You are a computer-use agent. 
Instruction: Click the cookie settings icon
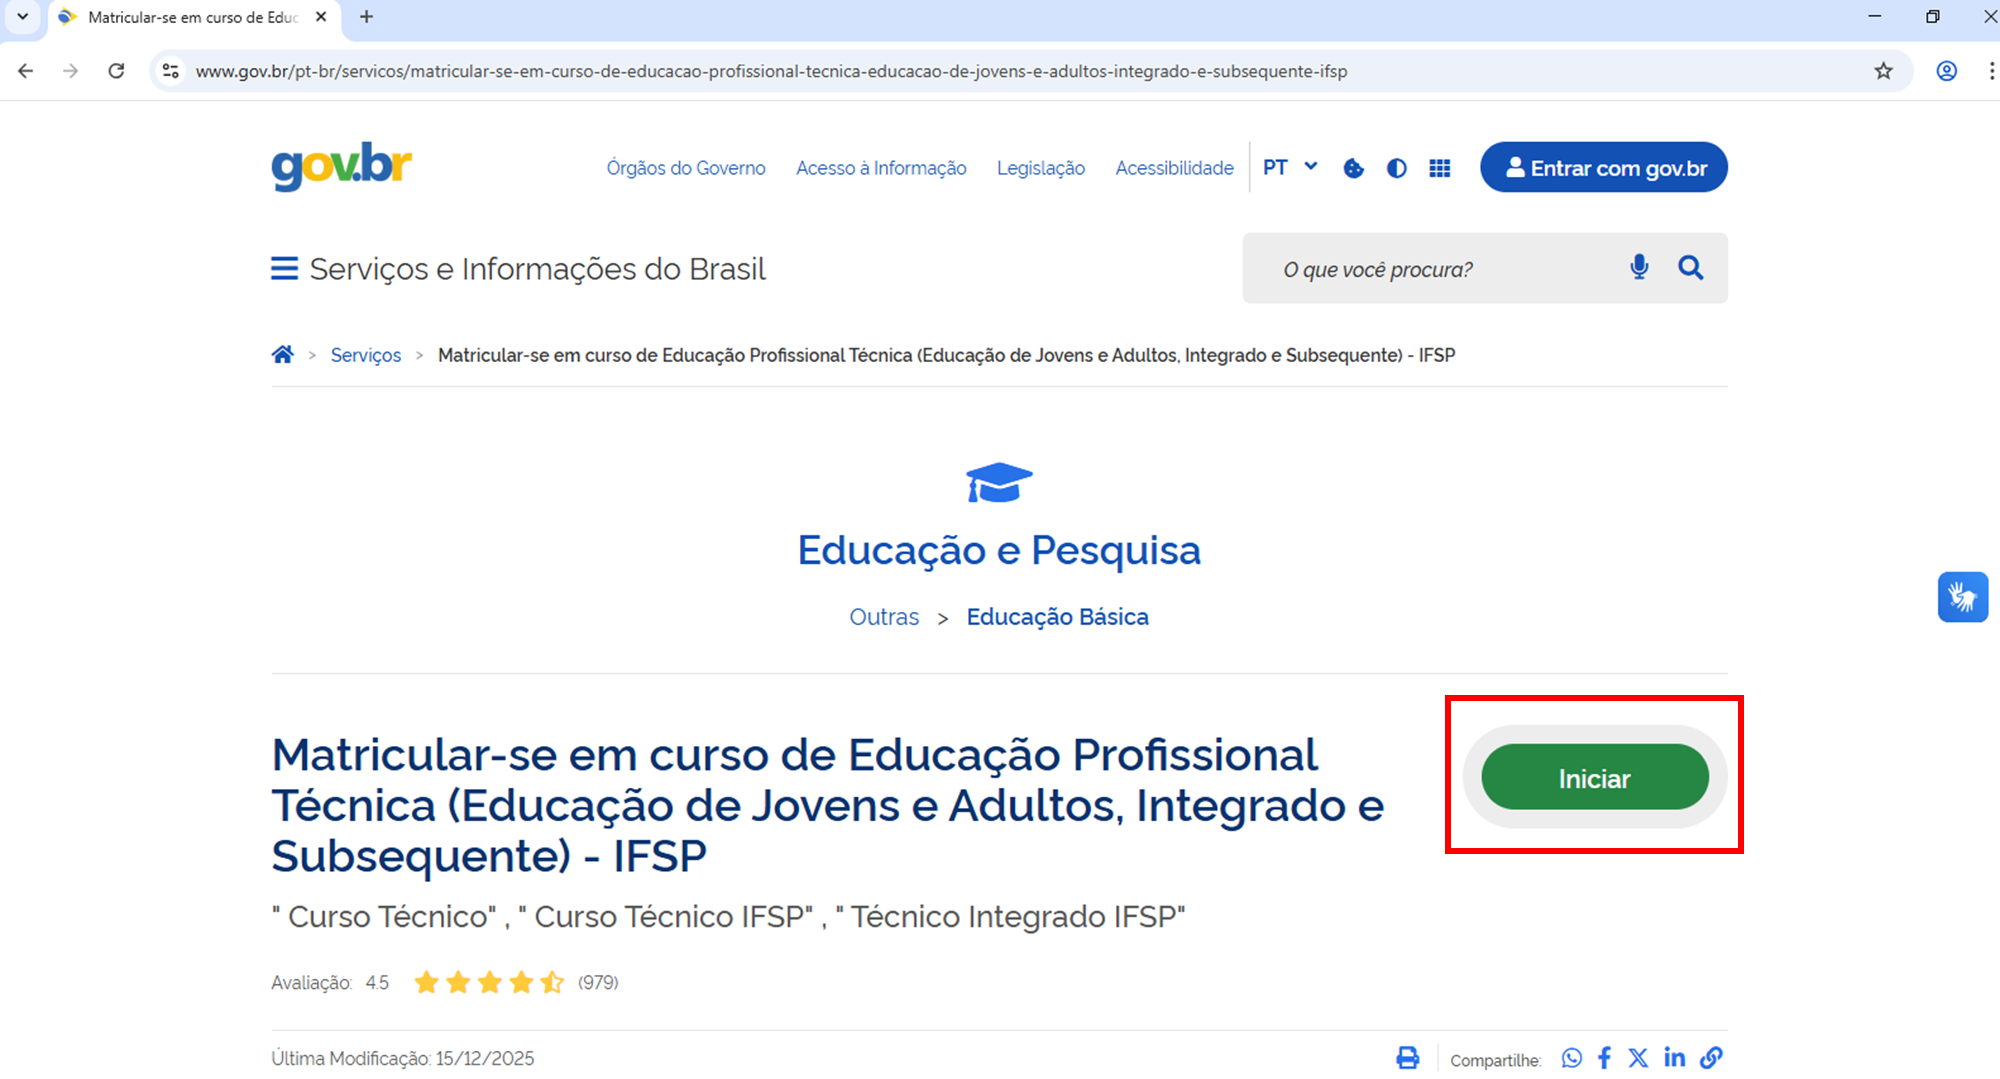(1353, 168)
